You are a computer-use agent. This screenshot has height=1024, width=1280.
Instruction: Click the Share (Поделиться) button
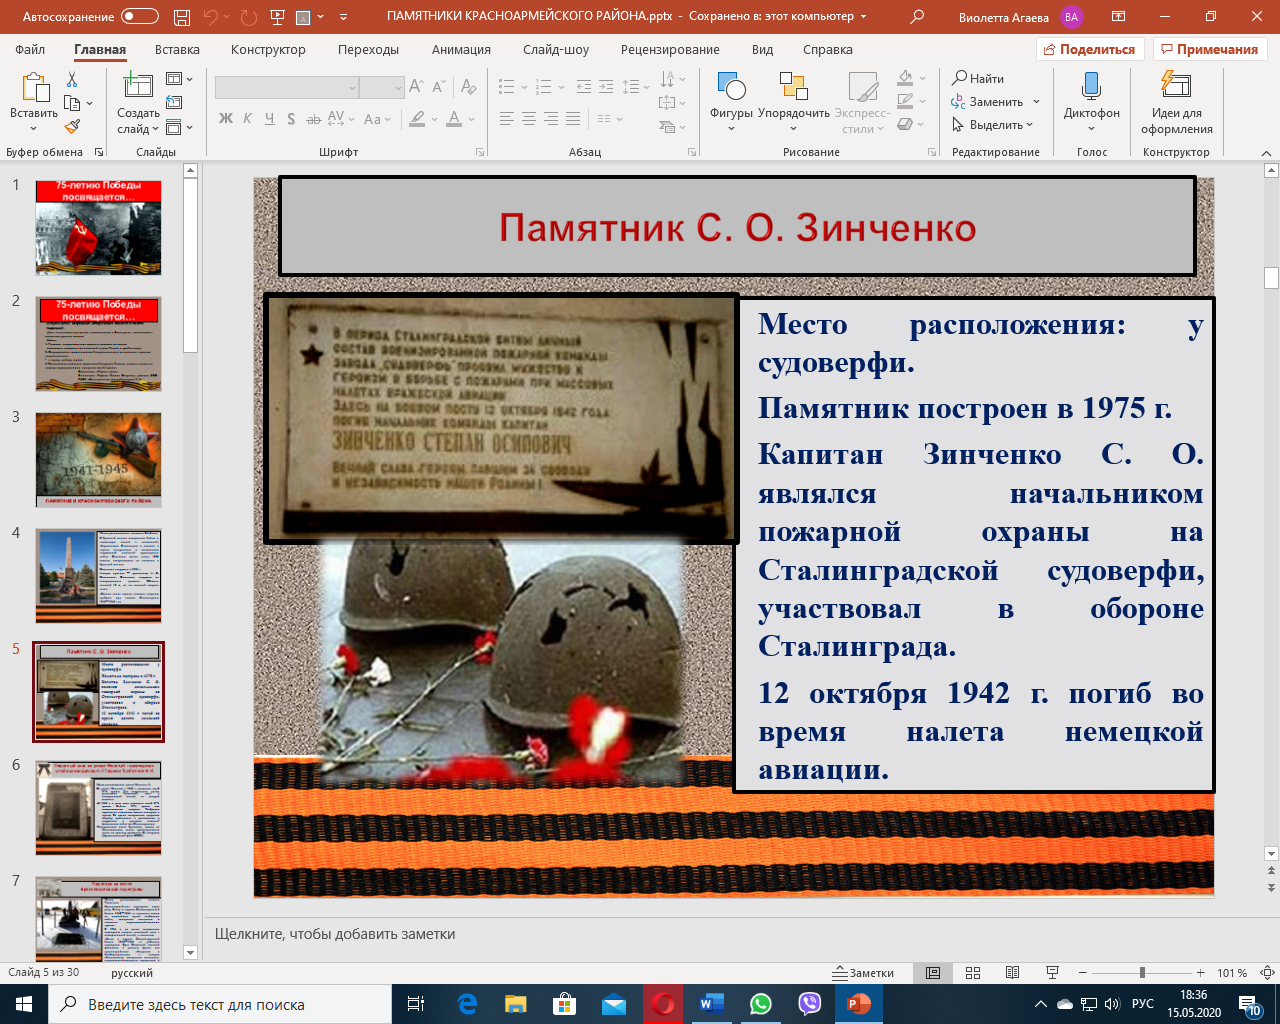(1089, 50)
